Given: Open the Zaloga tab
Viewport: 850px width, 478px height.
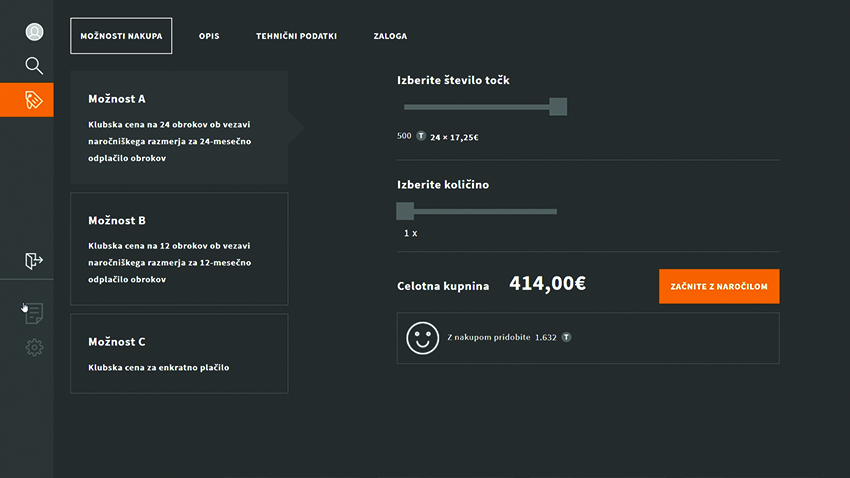Looking at the screenshot, I should coord(391,36).
